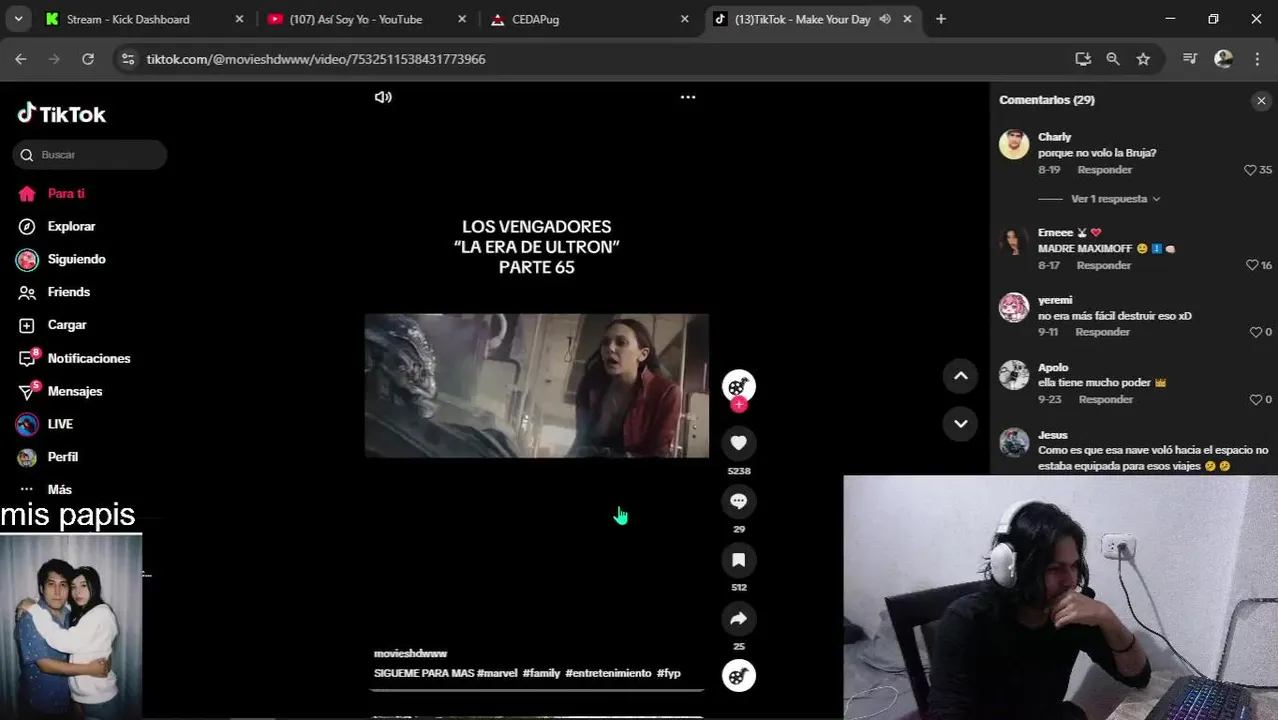Follow creator with red plus badge
The width and height of the screenshot is (1278, 720).
pos(739,404)
